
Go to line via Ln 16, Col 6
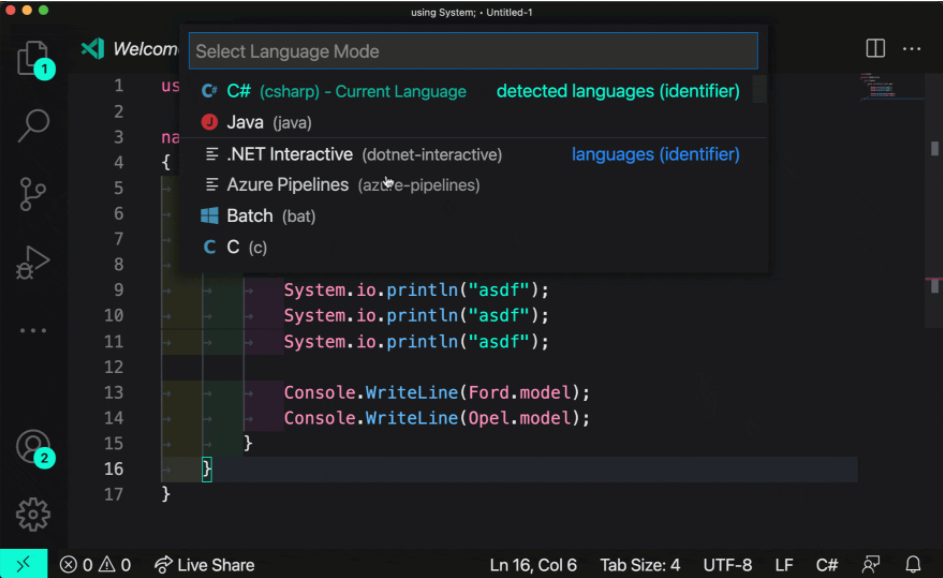pos(533,565)
